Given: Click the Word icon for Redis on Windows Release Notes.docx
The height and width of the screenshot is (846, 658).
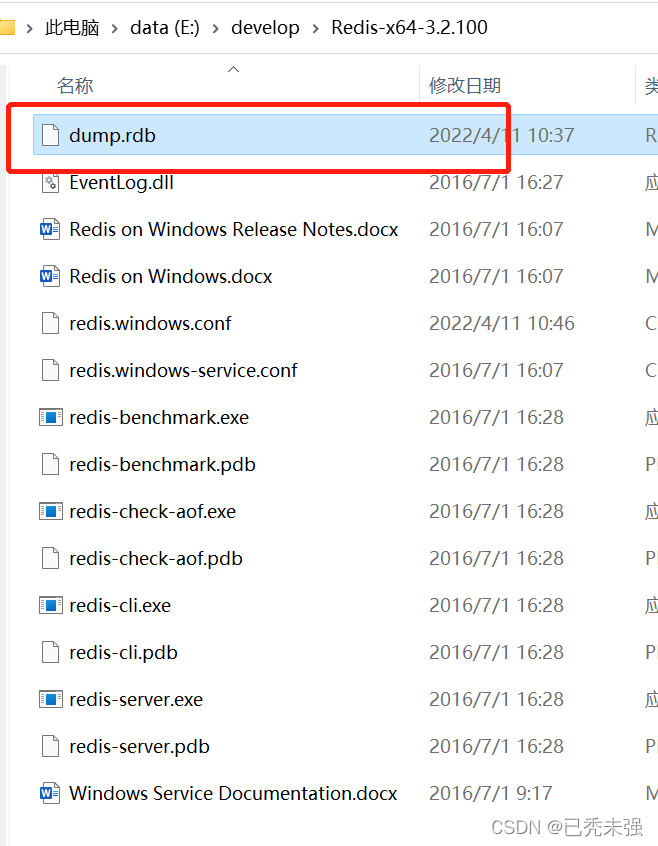Looking at the screenshot, I should 50,229.
